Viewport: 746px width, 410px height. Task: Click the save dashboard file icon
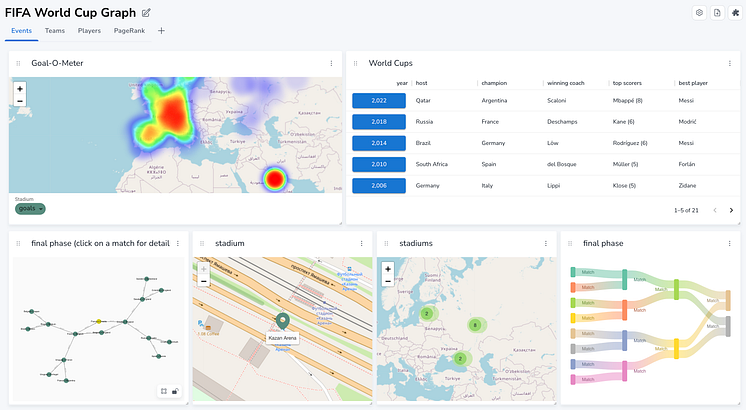[717, 13]
